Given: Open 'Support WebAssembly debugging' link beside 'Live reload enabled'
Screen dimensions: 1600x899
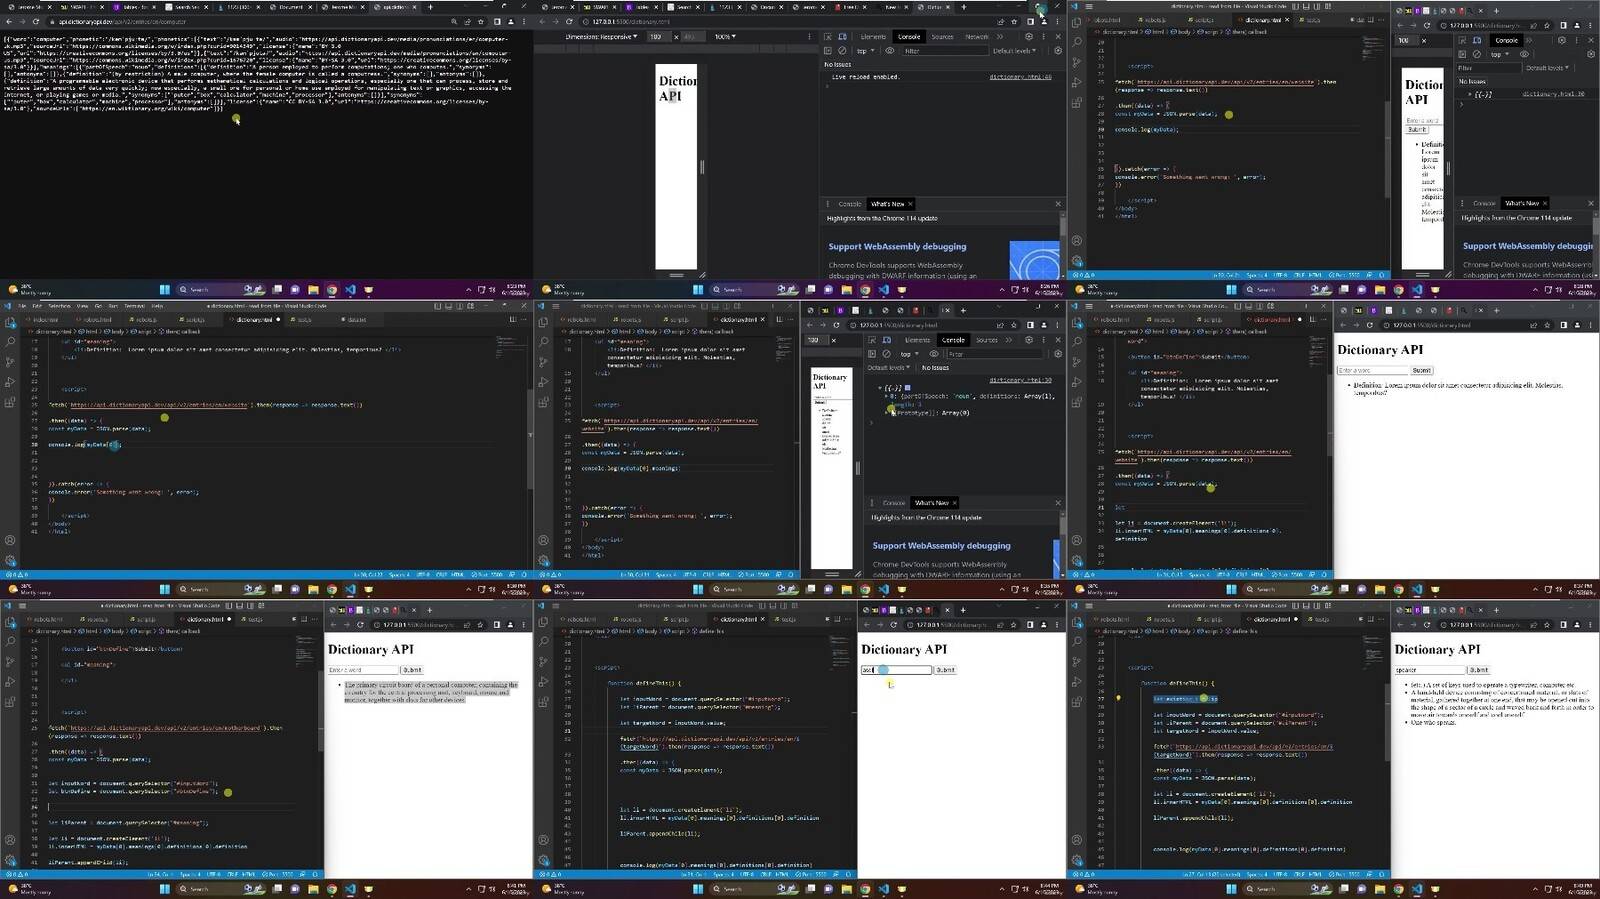Looking at the screenshot, I should [897, 246].
